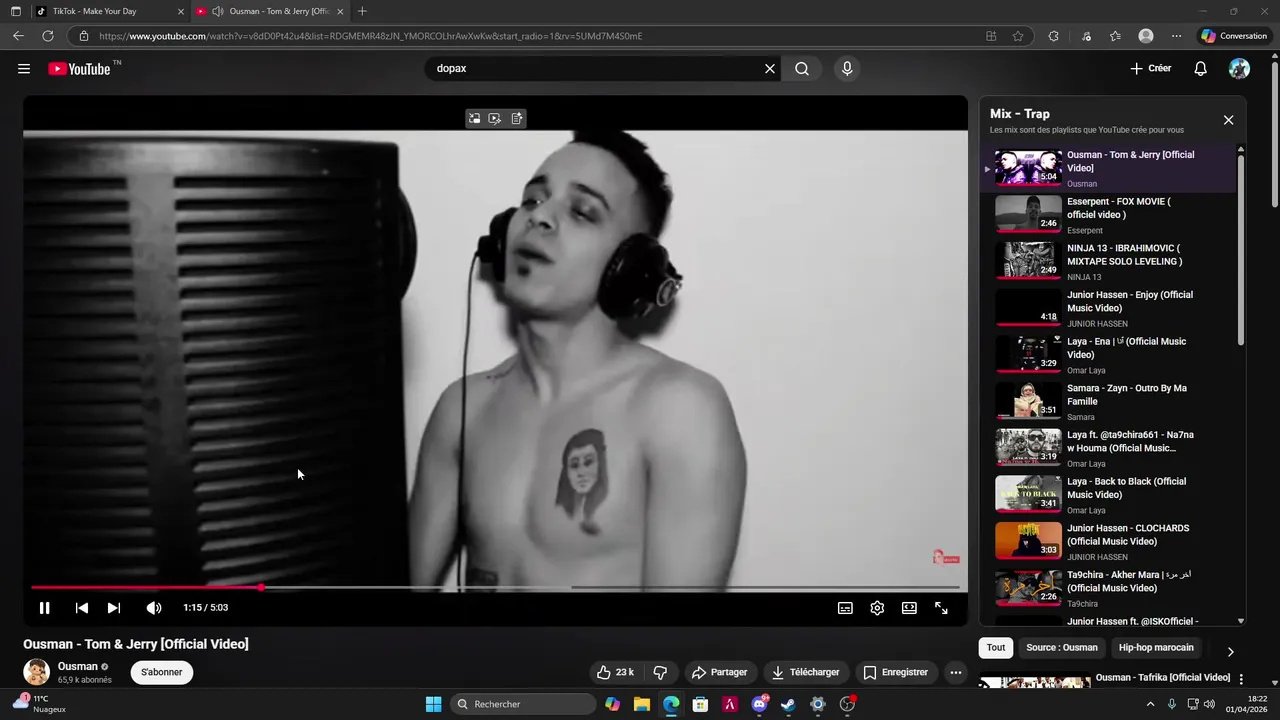Click the red playhead scrubber dot
Image resolution: width=1280 pixels, height=720 pixels.
261,587
